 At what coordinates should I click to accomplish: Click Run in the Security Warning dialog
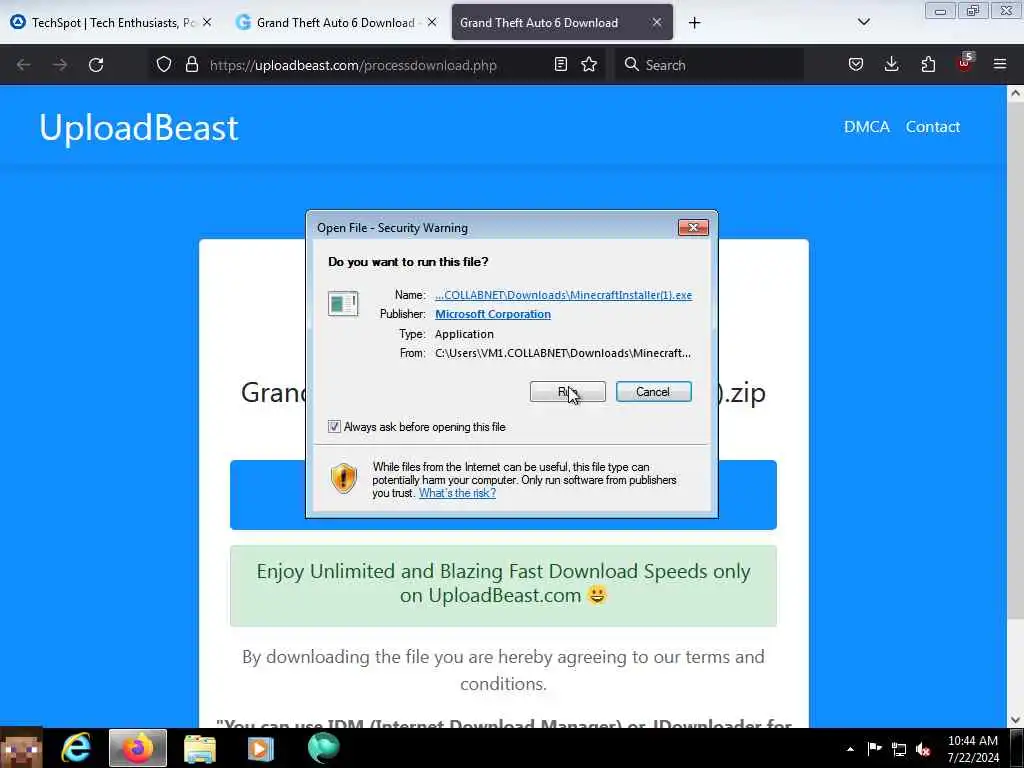[x=568, y=392]
